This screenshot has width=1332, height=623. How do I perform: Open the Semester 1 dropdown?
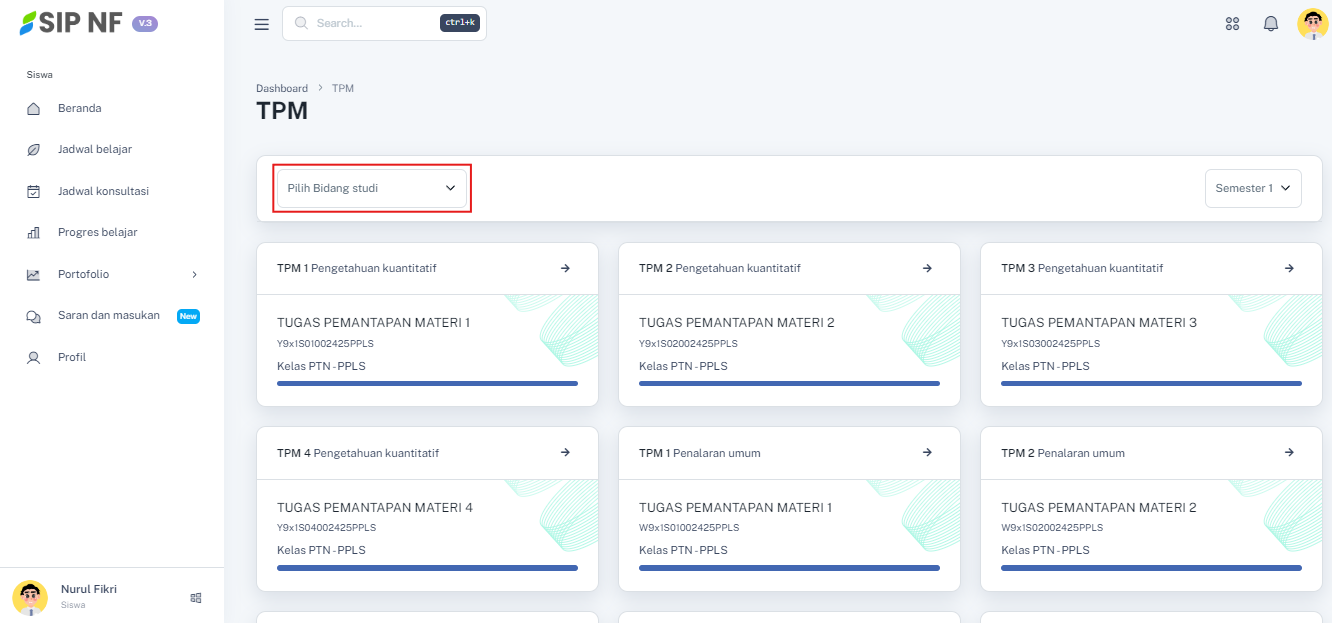click(x=1253, y=188)
